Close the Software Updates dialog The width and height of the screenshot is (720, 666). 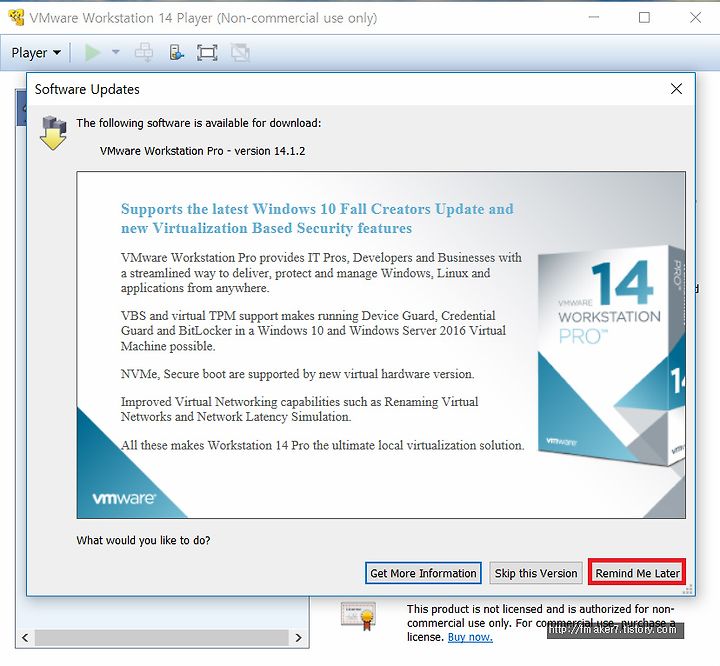tap(676, 89)
